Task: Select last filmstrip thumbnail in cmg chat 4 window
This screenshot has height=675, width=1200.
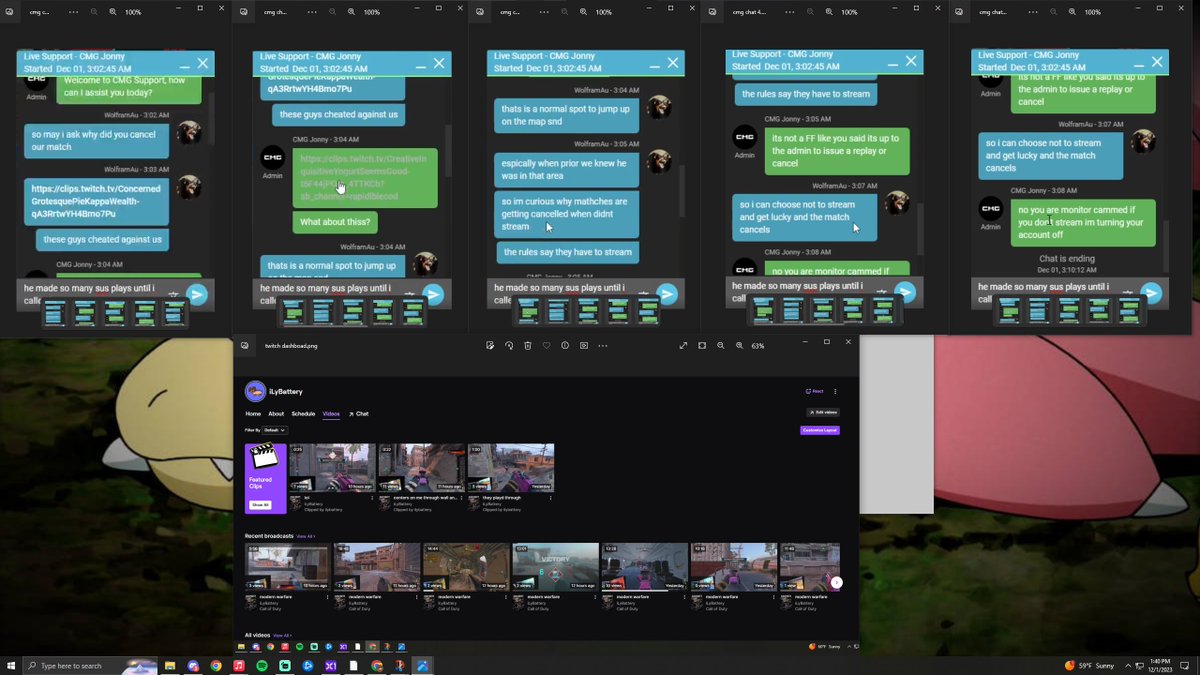Action: pyautogui.click(x=883, y=311)
